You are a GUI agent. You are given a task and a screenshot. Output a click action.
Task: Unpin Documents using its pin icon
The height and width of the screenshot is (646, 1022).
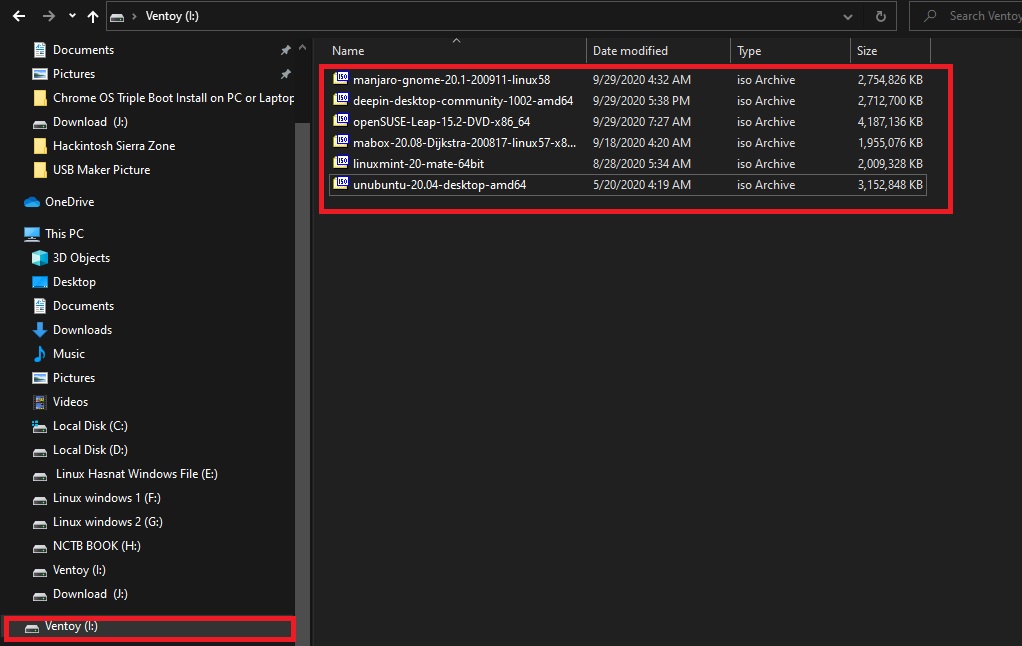point(285,50)
